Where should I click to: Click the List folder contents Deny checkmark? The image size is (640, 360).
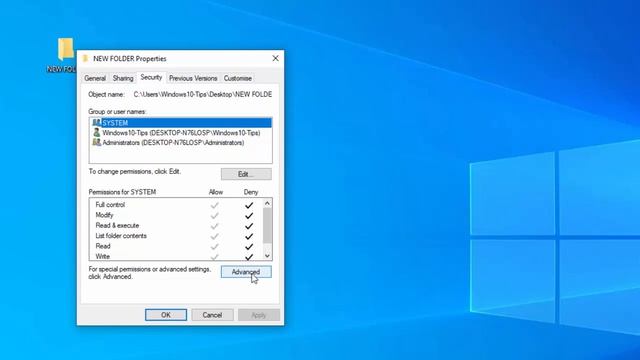click(x=249, y=236)
